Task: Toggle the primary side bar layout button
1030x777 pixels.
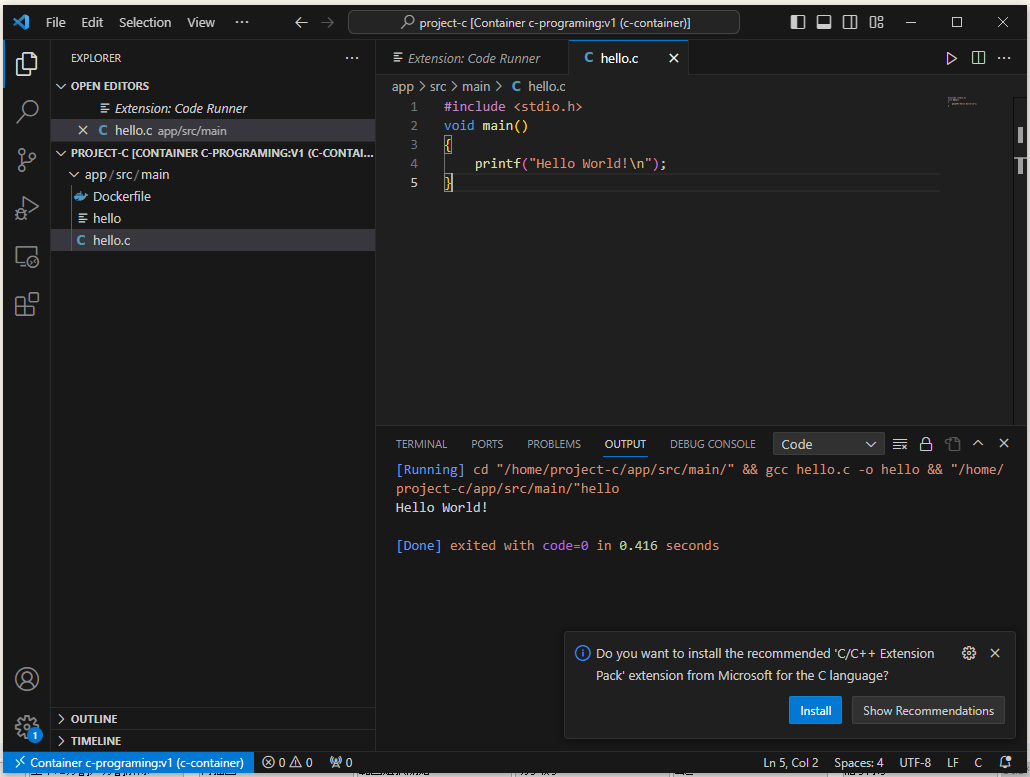Action: pos(797,22)
